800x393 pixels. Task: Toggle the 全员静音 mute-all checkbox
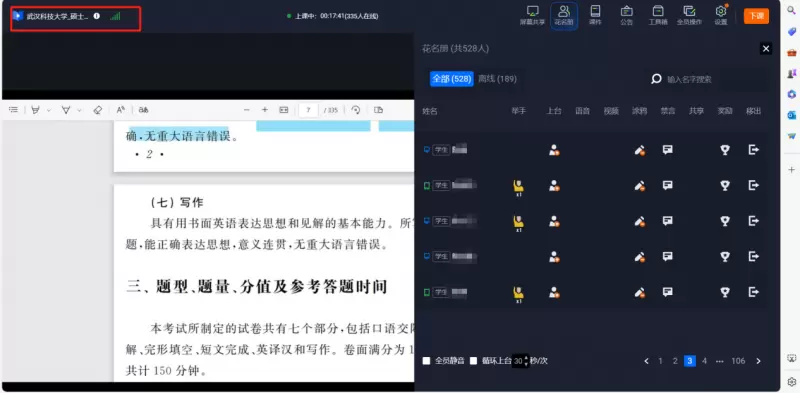point(427,361)
